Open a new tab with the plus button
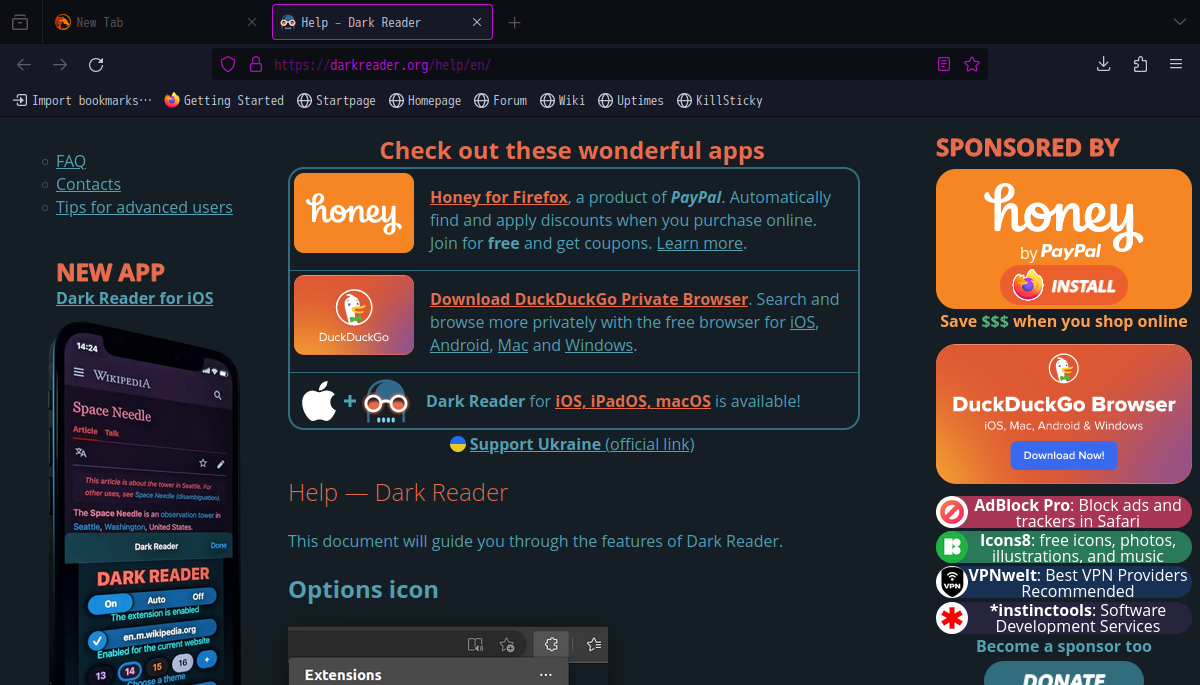Viewport: 1200px width, 685px height. coord(515,22)
